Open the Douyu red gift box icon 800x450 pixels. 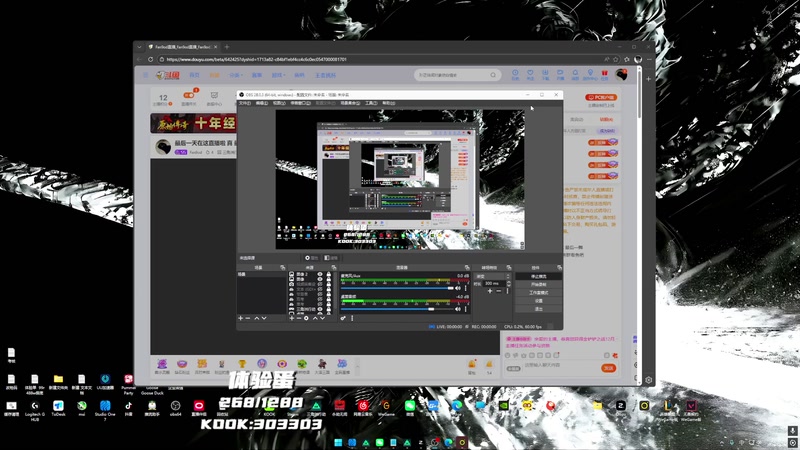[605, 74]
